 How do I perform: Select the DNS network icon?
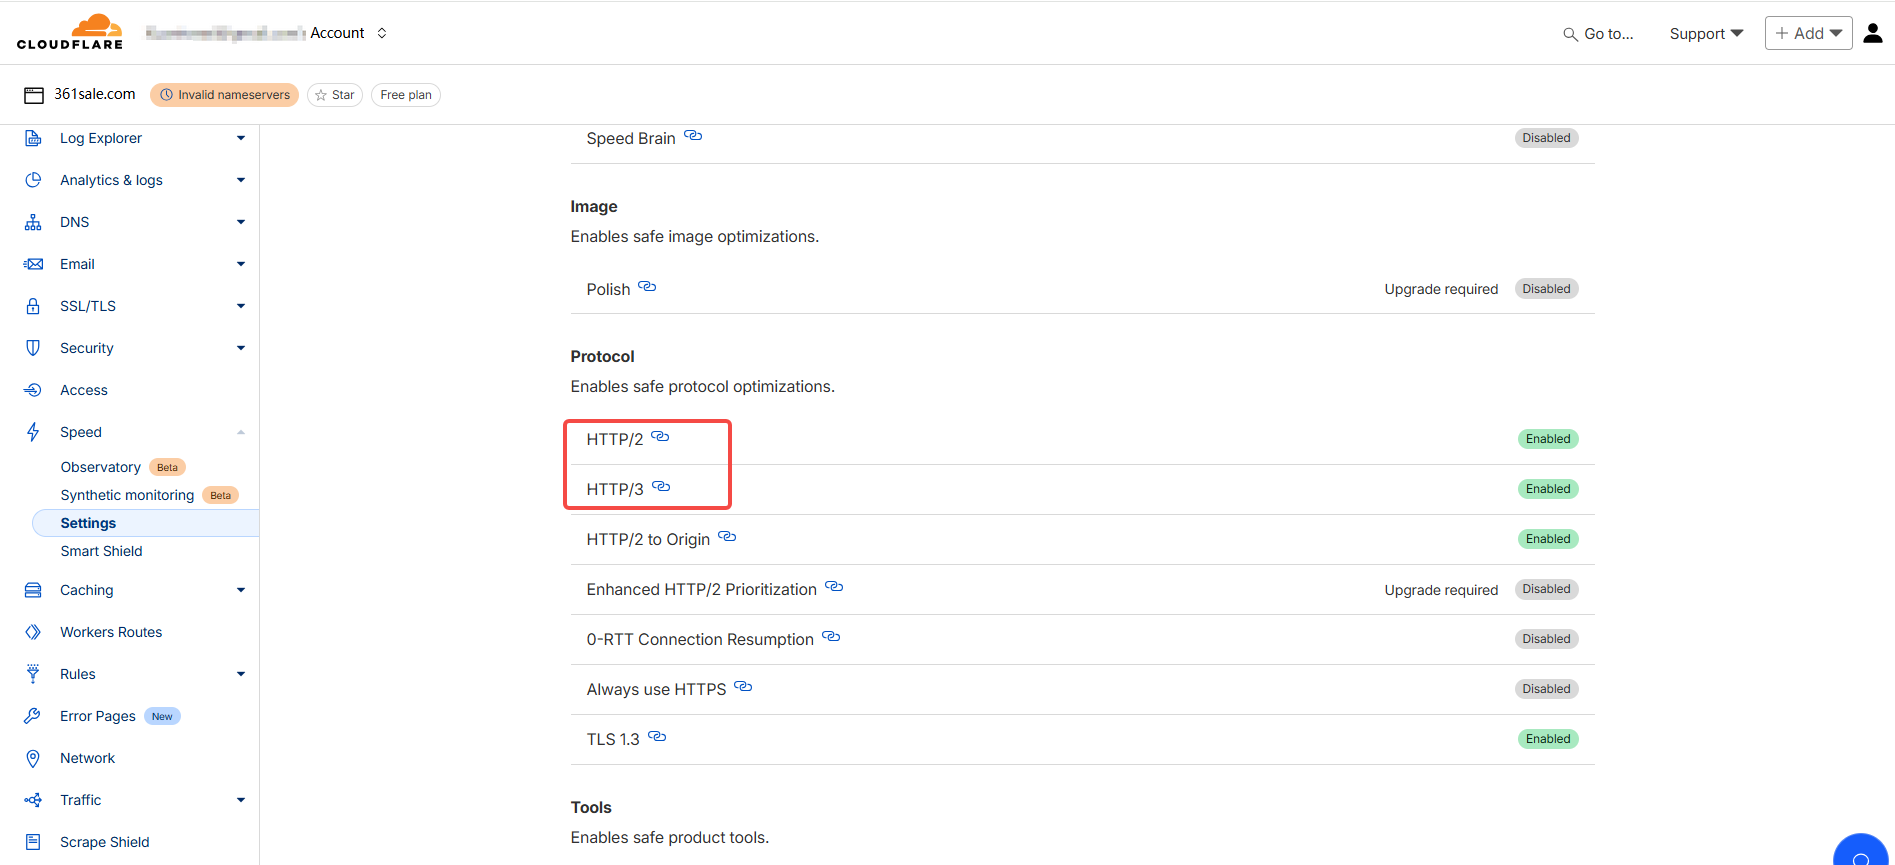[33, 222]
